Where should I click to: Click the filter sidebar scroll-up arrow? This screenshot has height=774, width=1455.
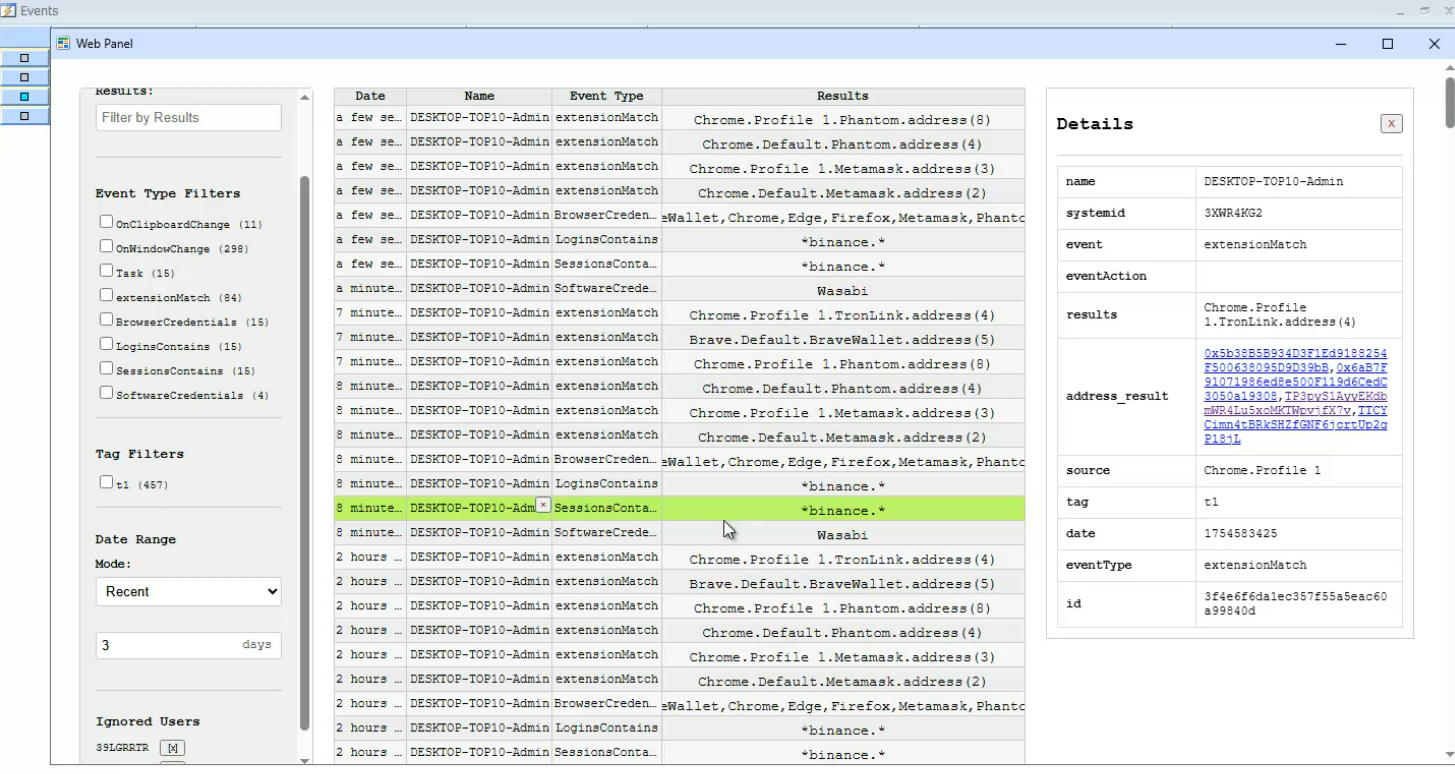(305, 97)
